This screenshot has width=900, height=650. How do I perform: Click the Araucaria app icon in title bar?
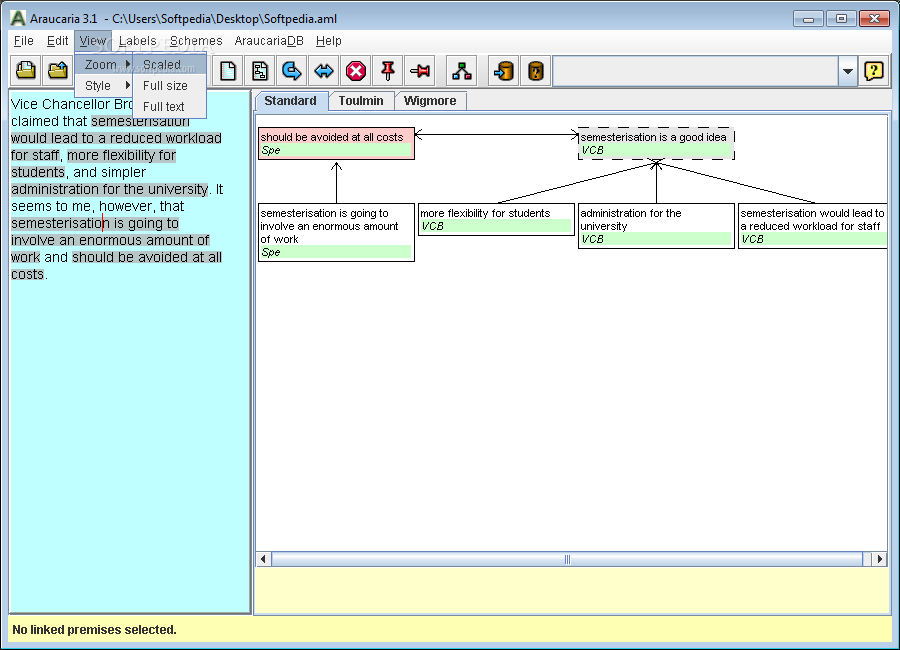18,18
